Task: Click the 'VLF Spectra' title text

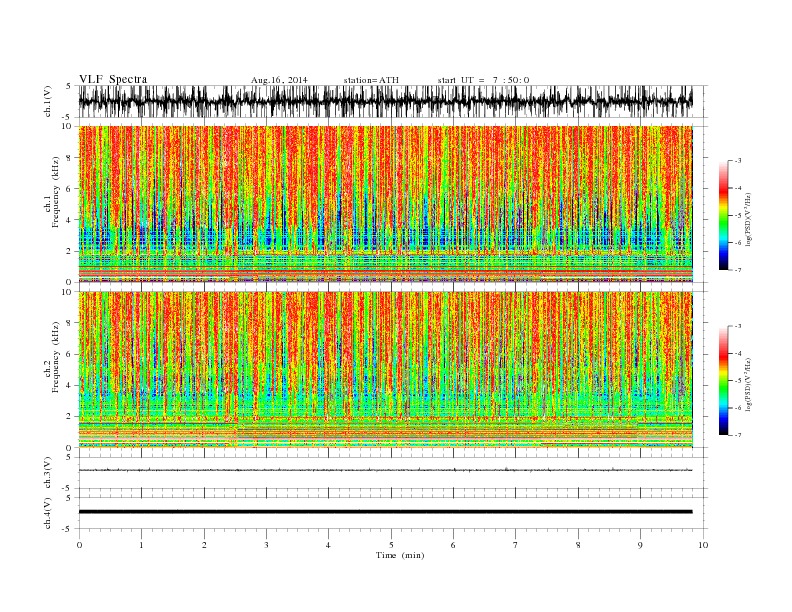Action: click(x=113, y=79)
